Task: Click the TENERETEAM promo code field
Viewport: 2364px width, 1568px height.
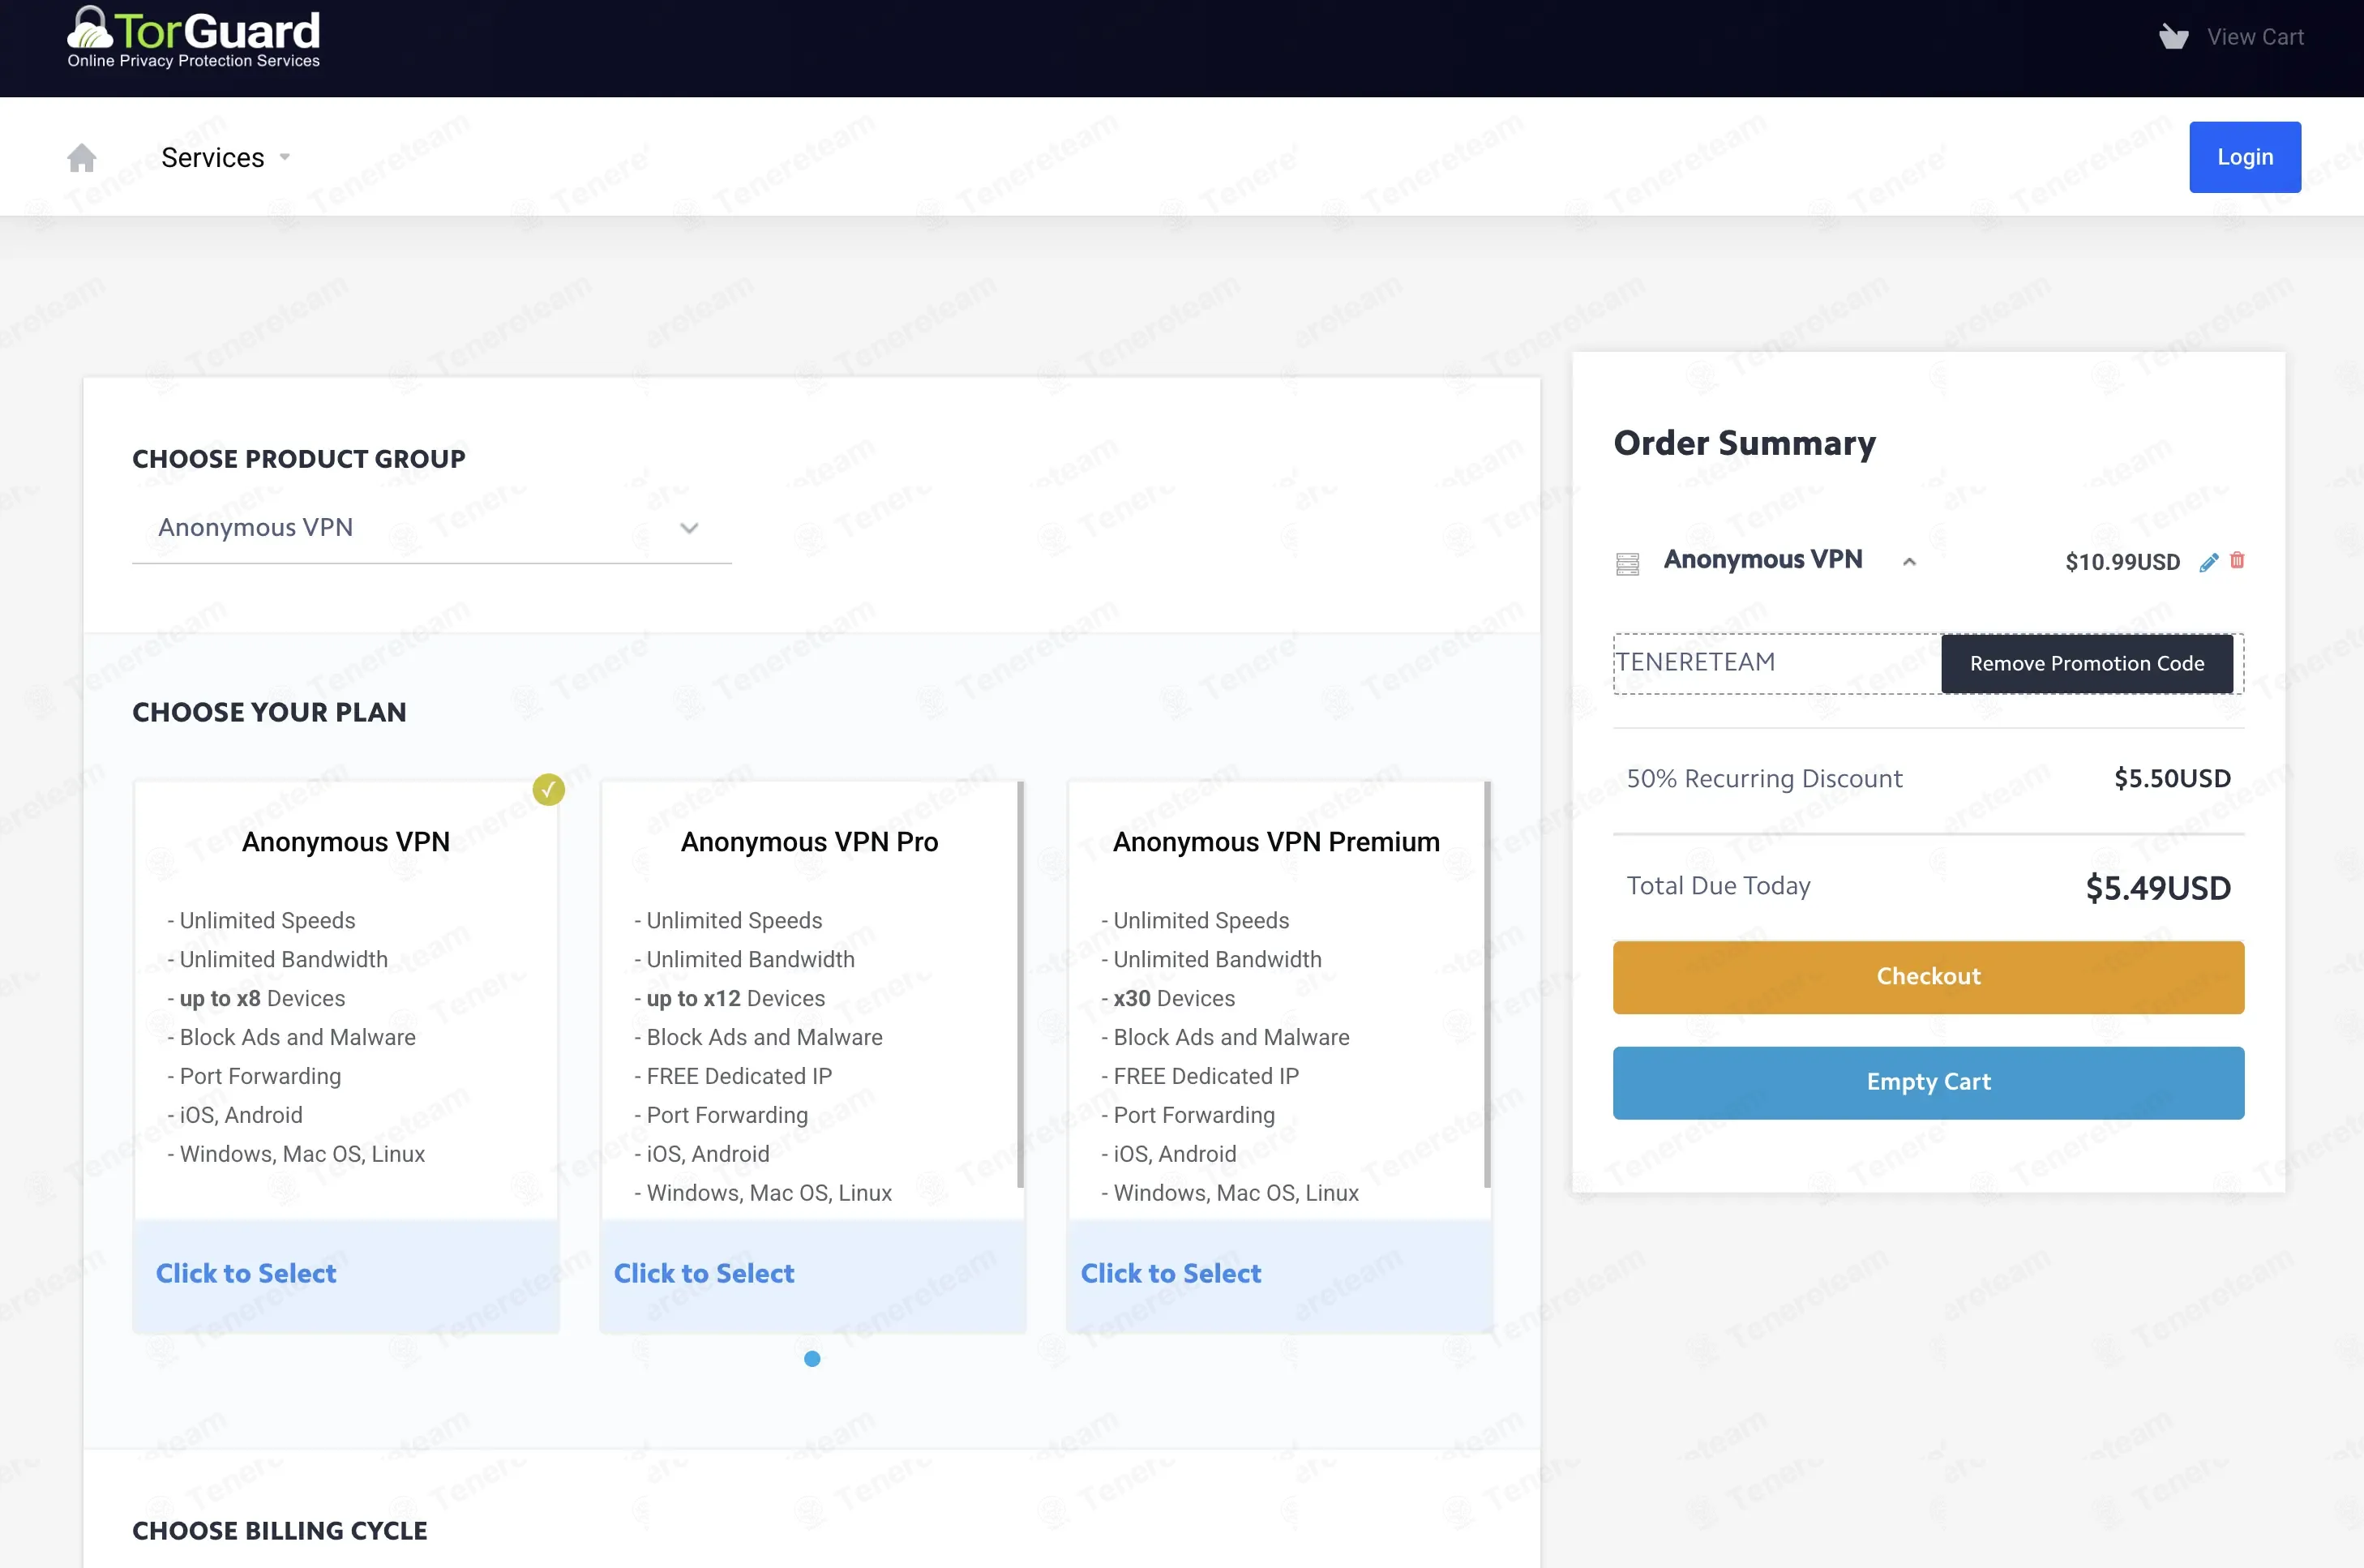Action: click(x=1776, y=663)
